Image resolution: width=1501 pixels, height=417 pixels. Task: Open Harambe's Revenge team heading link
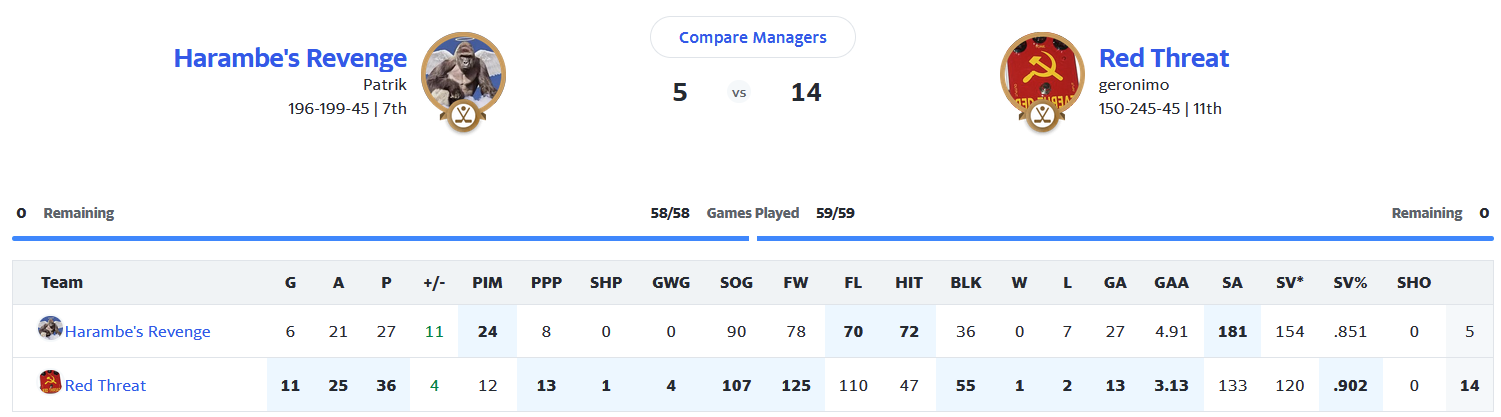pyautogui.click(x=290, y=58)
